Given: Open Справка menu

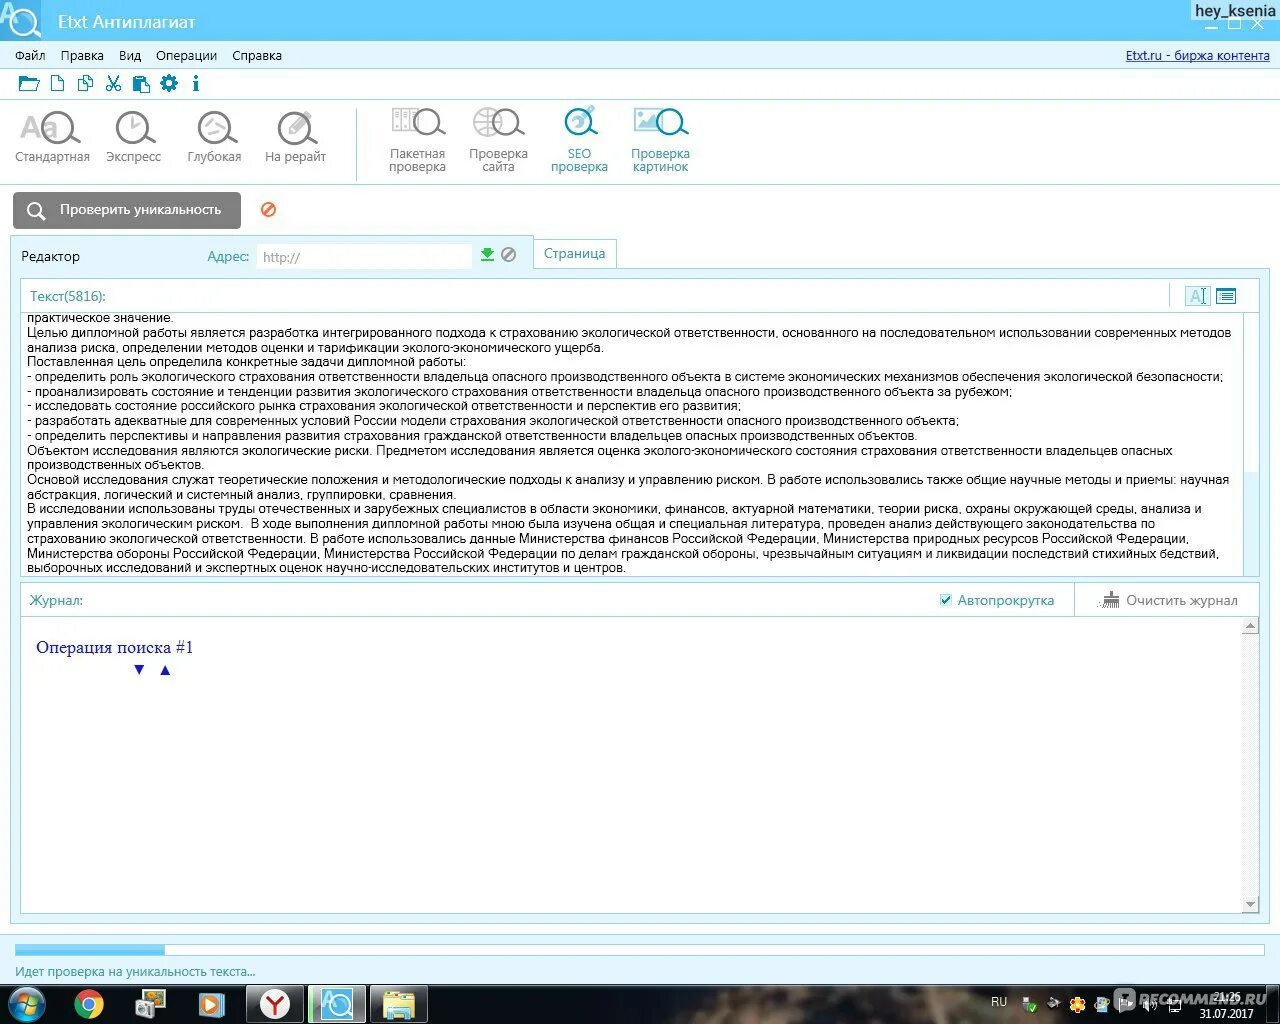Looking at the screenshot, I should pyautogui.click(x=257, y=56).
